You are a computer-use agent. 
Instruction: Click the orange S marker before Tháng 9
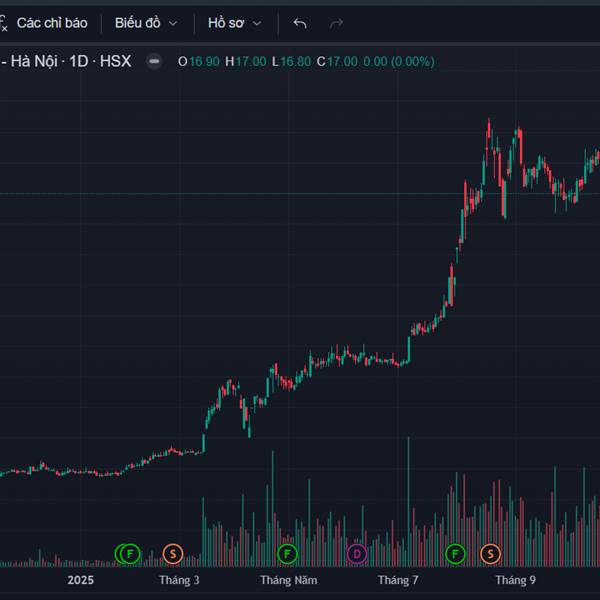point(490,553)
